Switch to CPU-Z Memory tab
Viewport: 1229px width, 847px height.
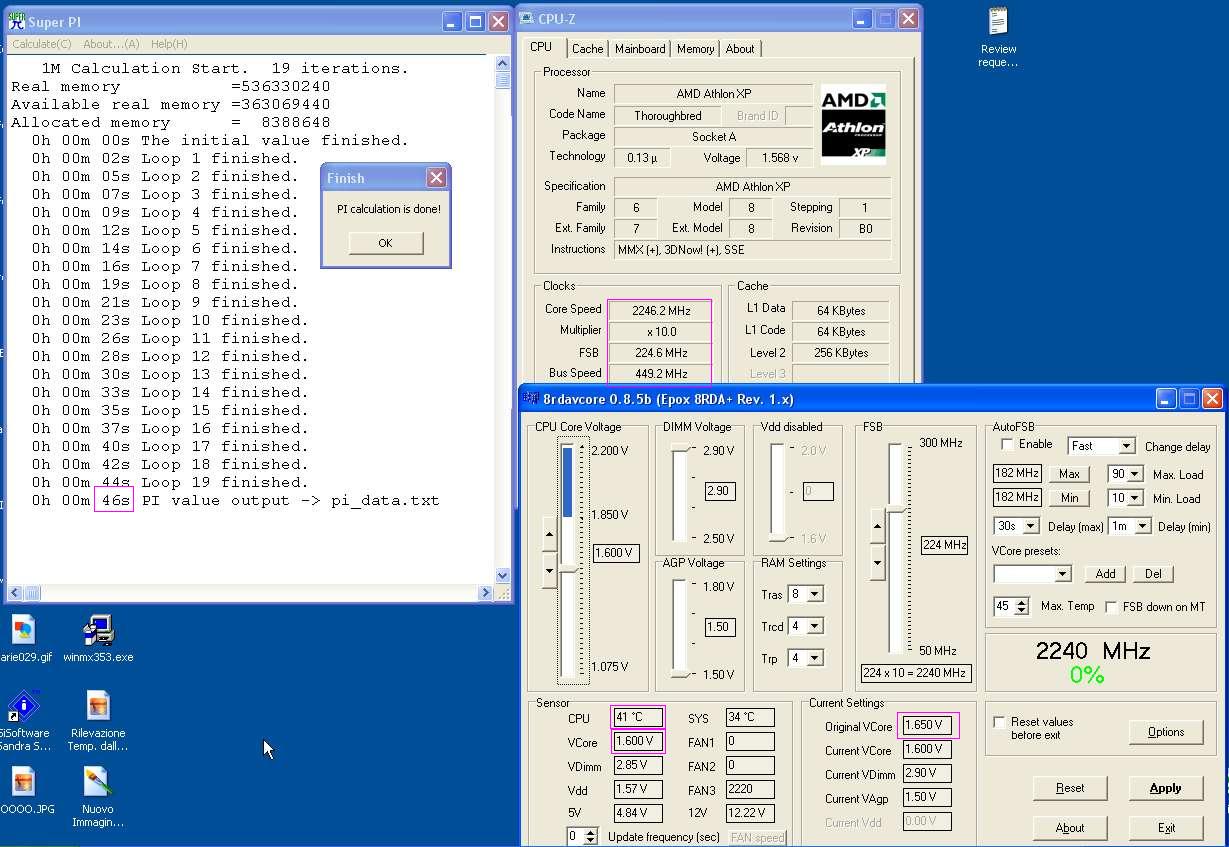tap(695, 49)
